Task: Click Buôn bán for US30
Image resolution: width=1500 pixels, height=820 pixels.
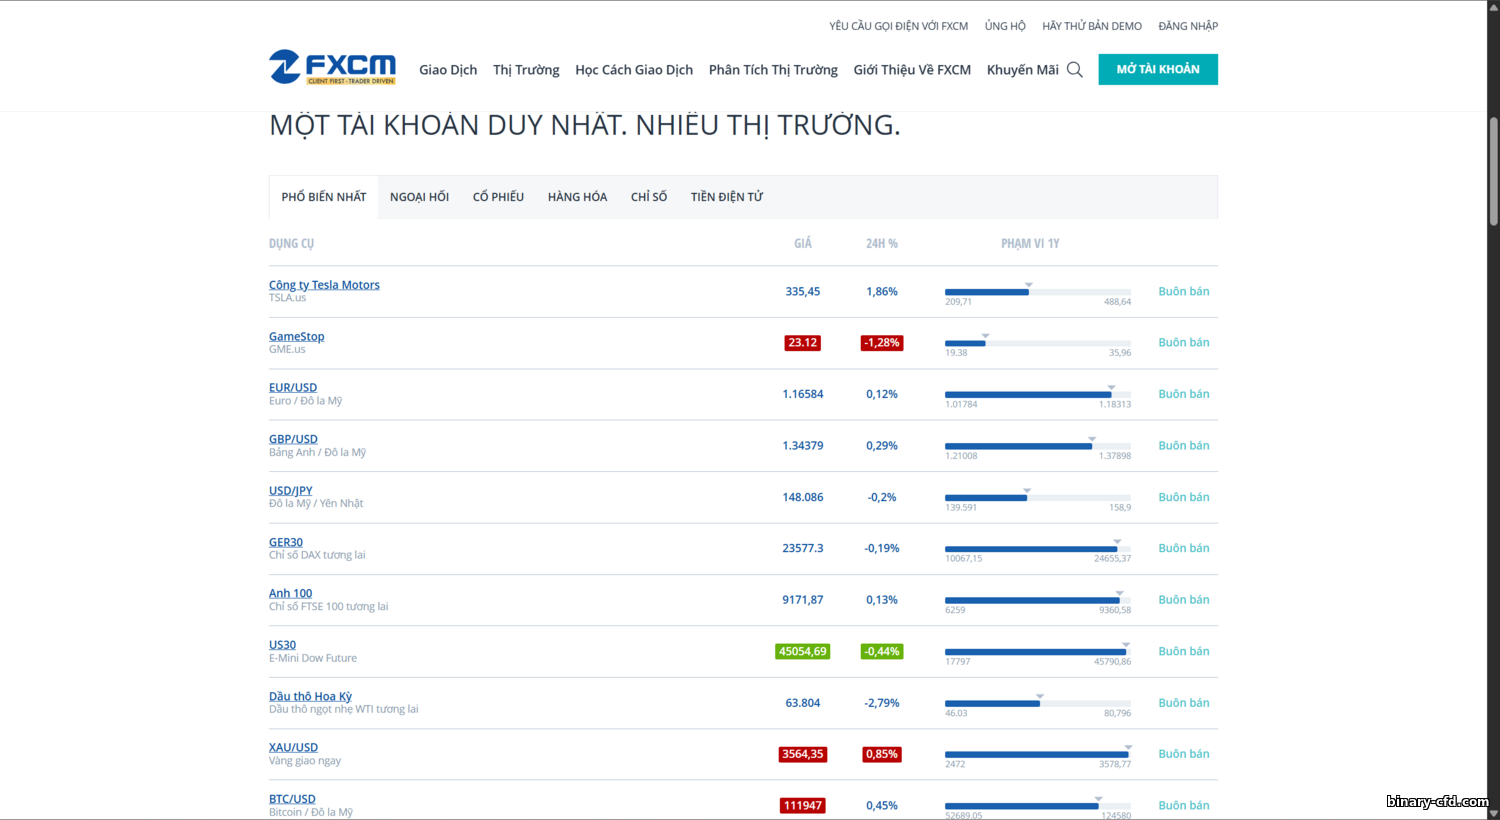Action: pos(1184,651)
